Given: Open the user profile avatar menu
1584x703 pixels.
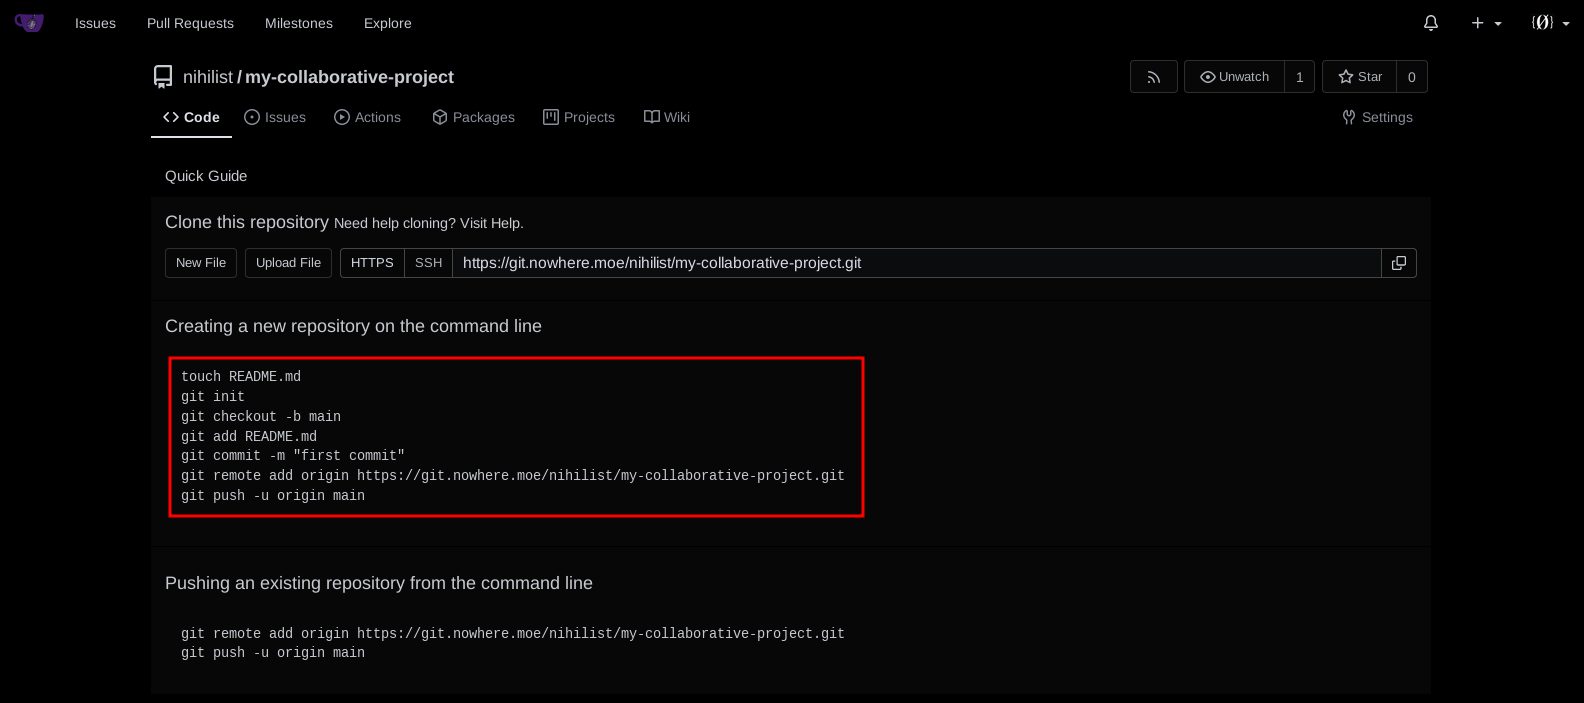Looking at the screenshot, I should [1547, 23].
